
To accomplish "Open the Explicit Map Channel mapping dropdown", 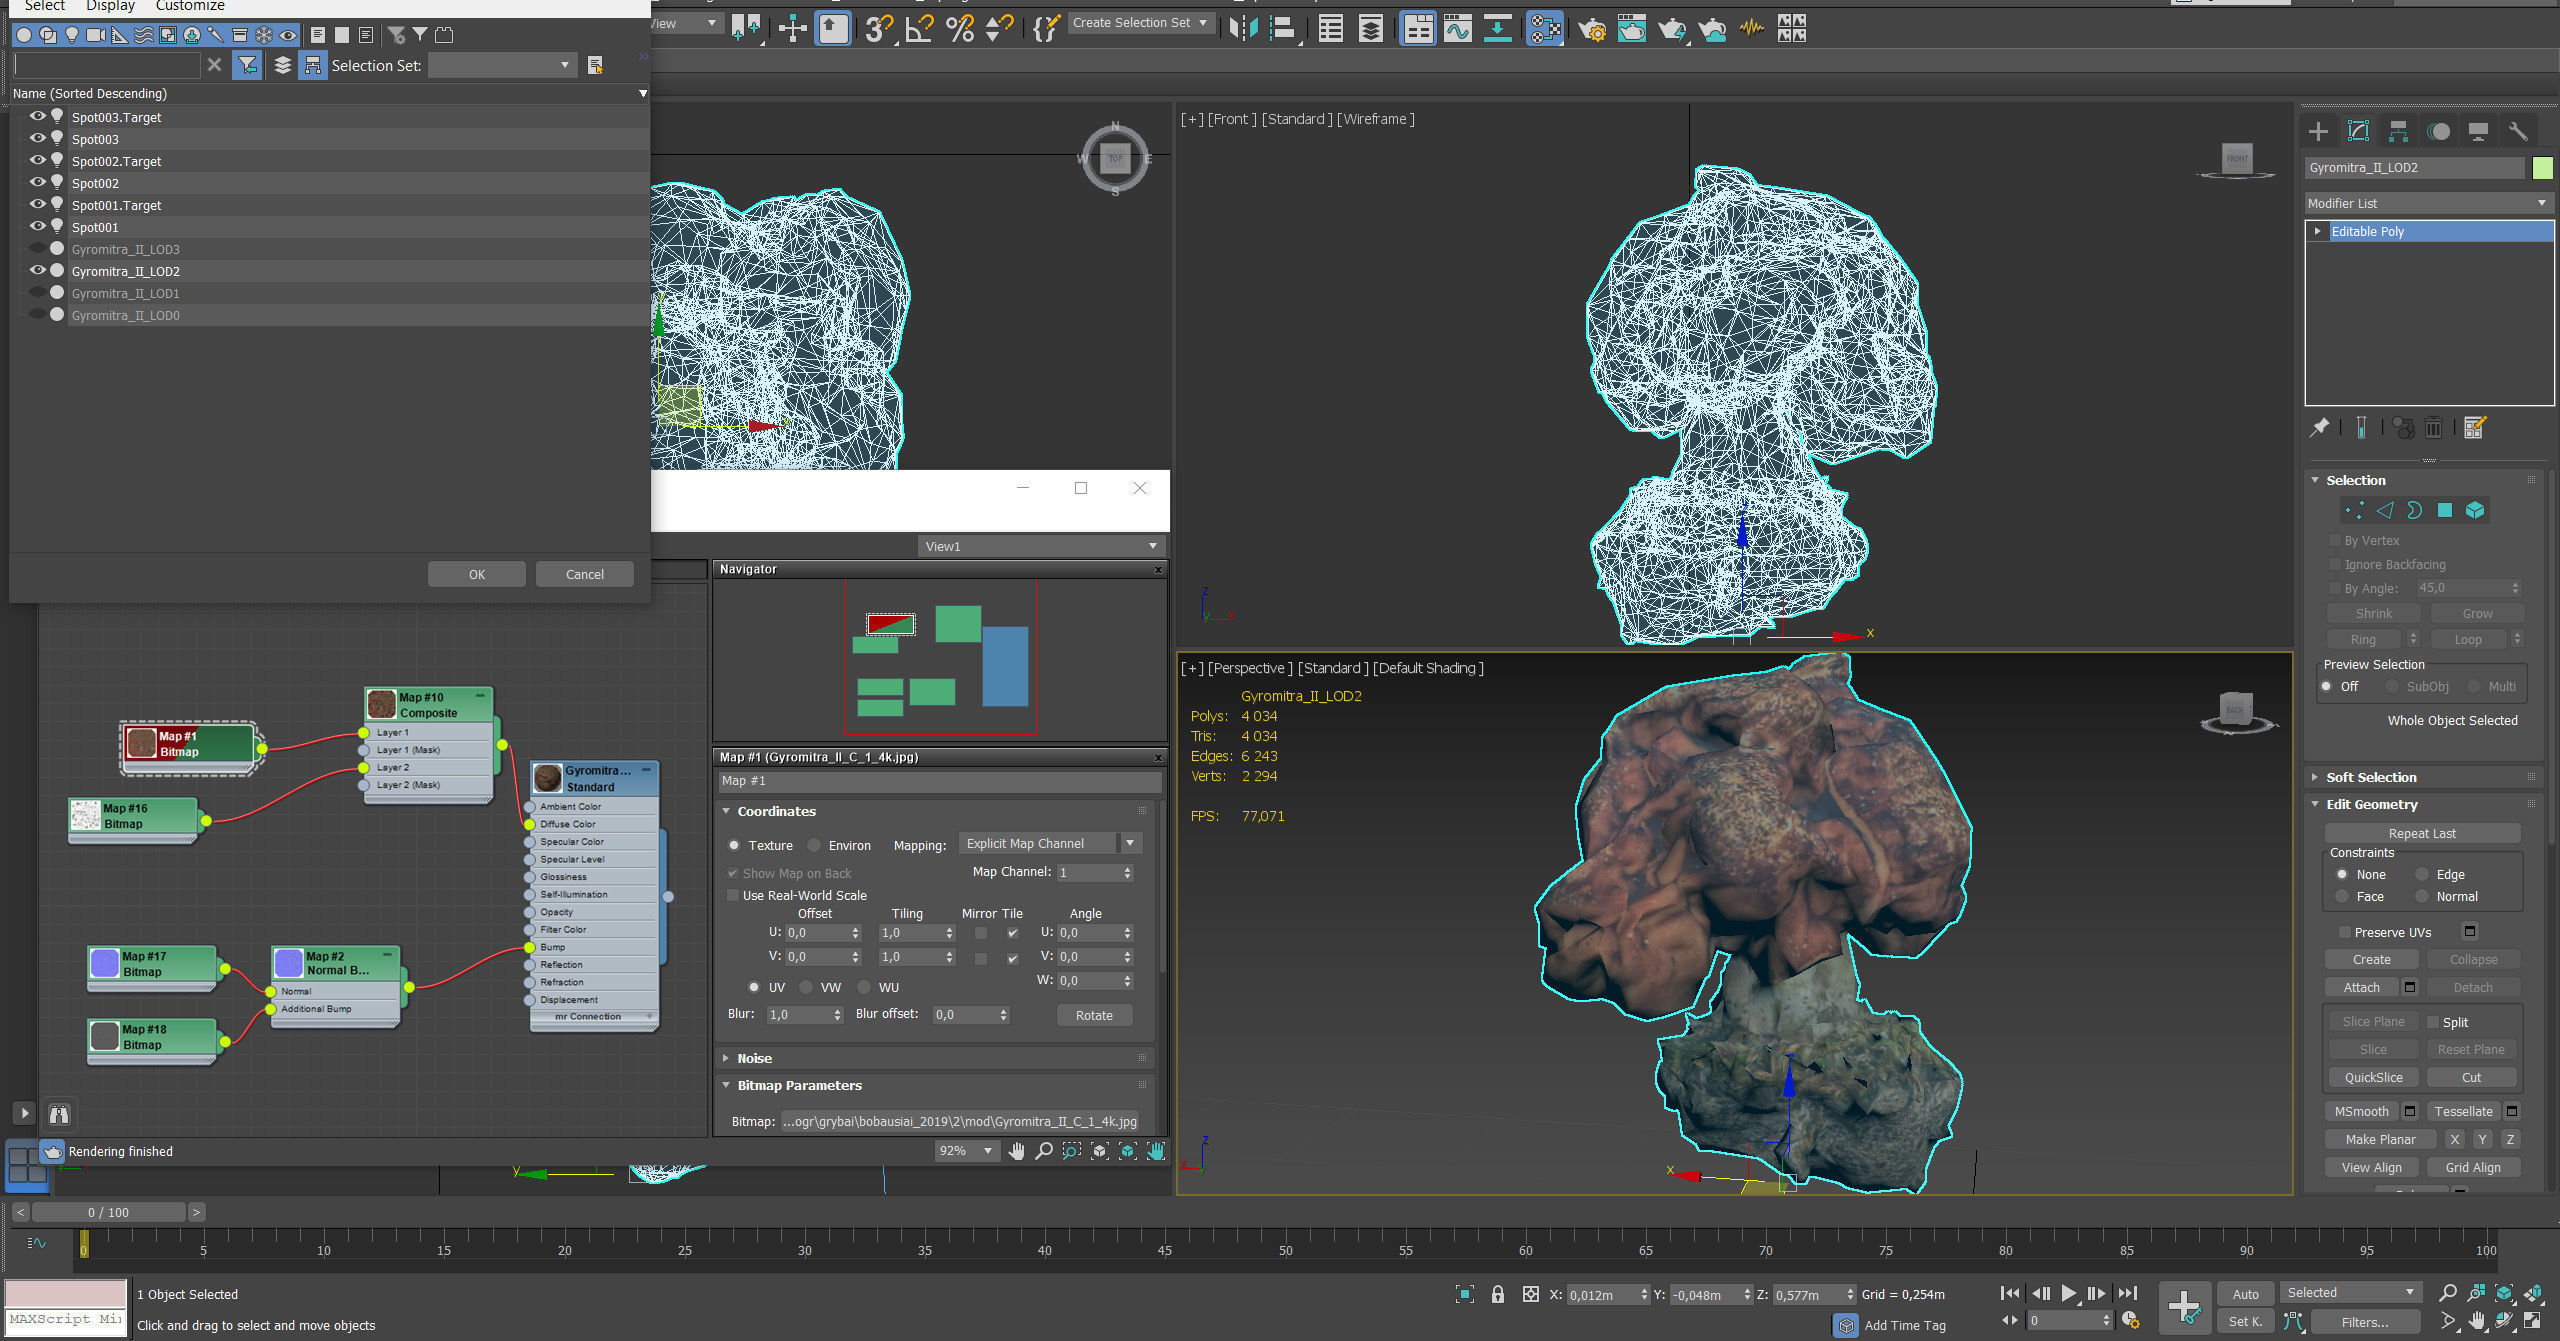I will click(x=1050, y=843).
